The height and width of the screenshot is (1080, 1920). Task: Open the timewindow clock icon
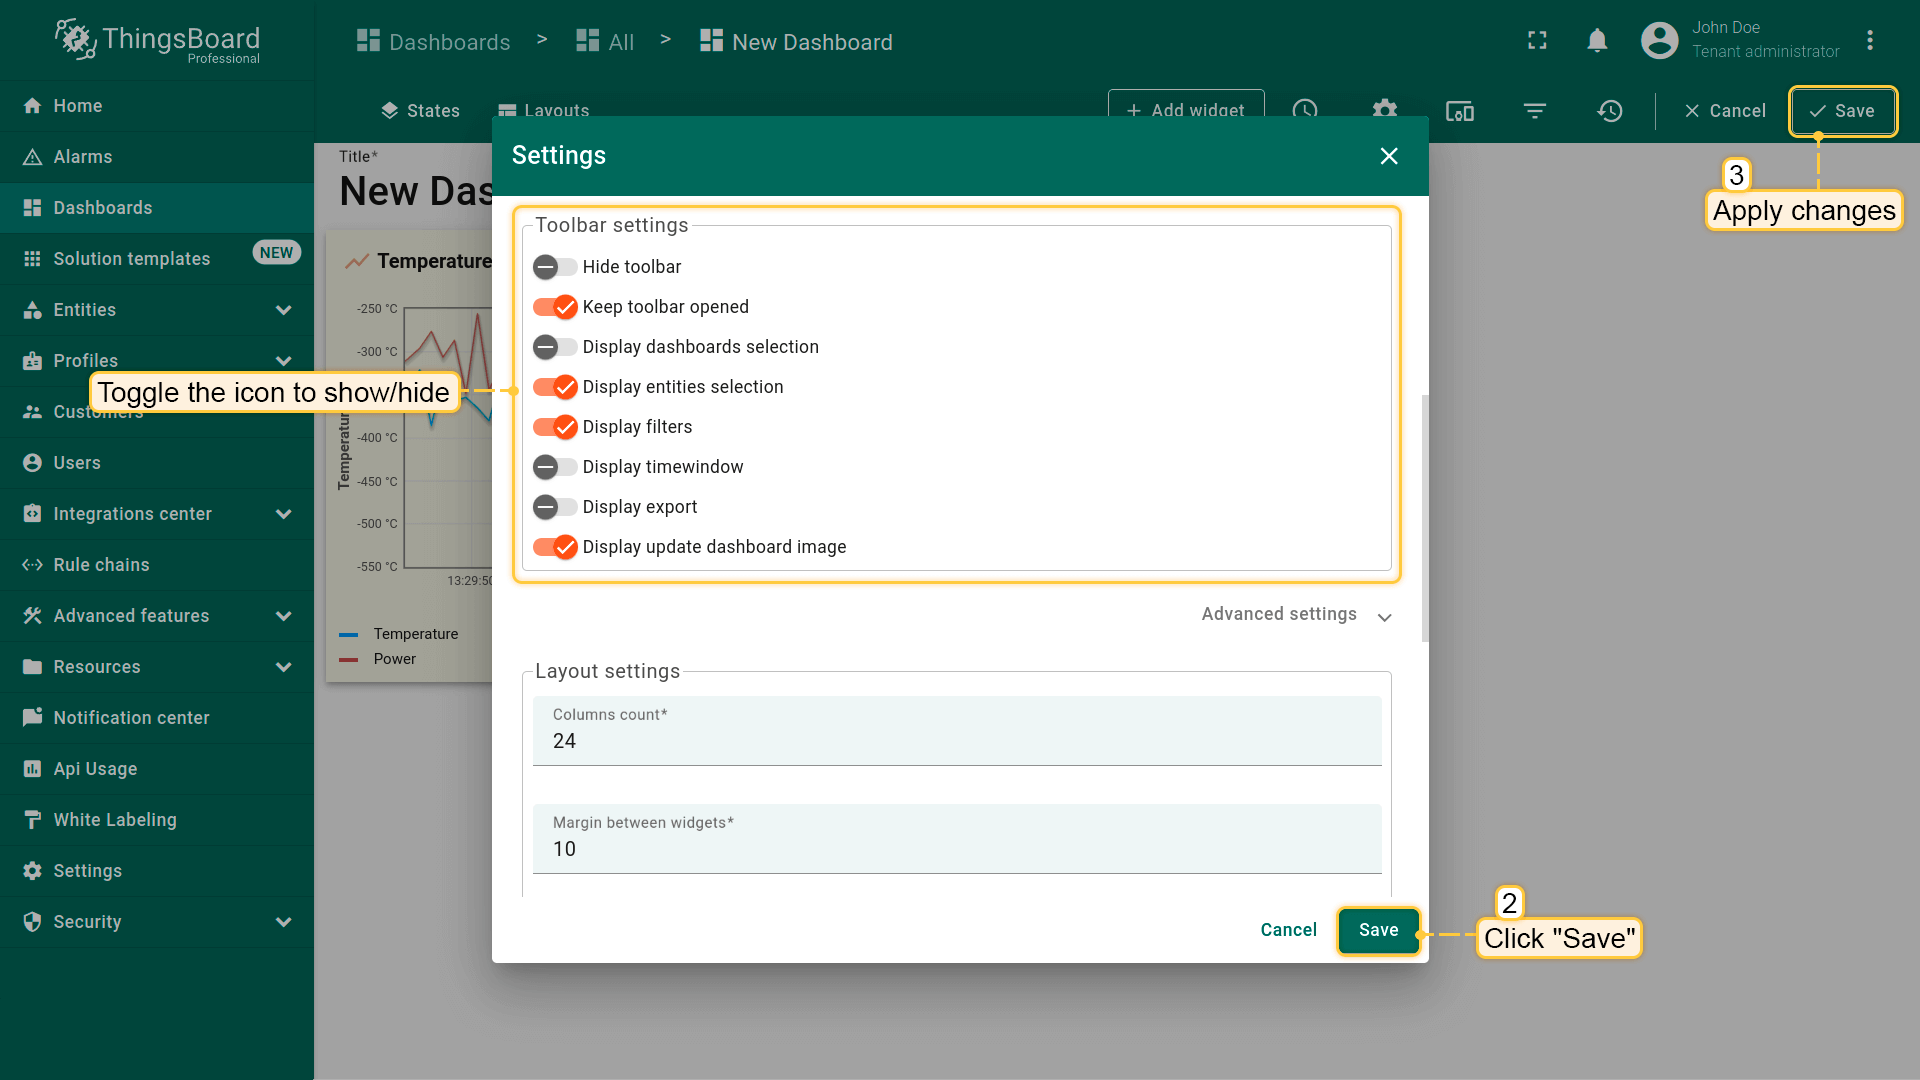(x=1305, y=110)
